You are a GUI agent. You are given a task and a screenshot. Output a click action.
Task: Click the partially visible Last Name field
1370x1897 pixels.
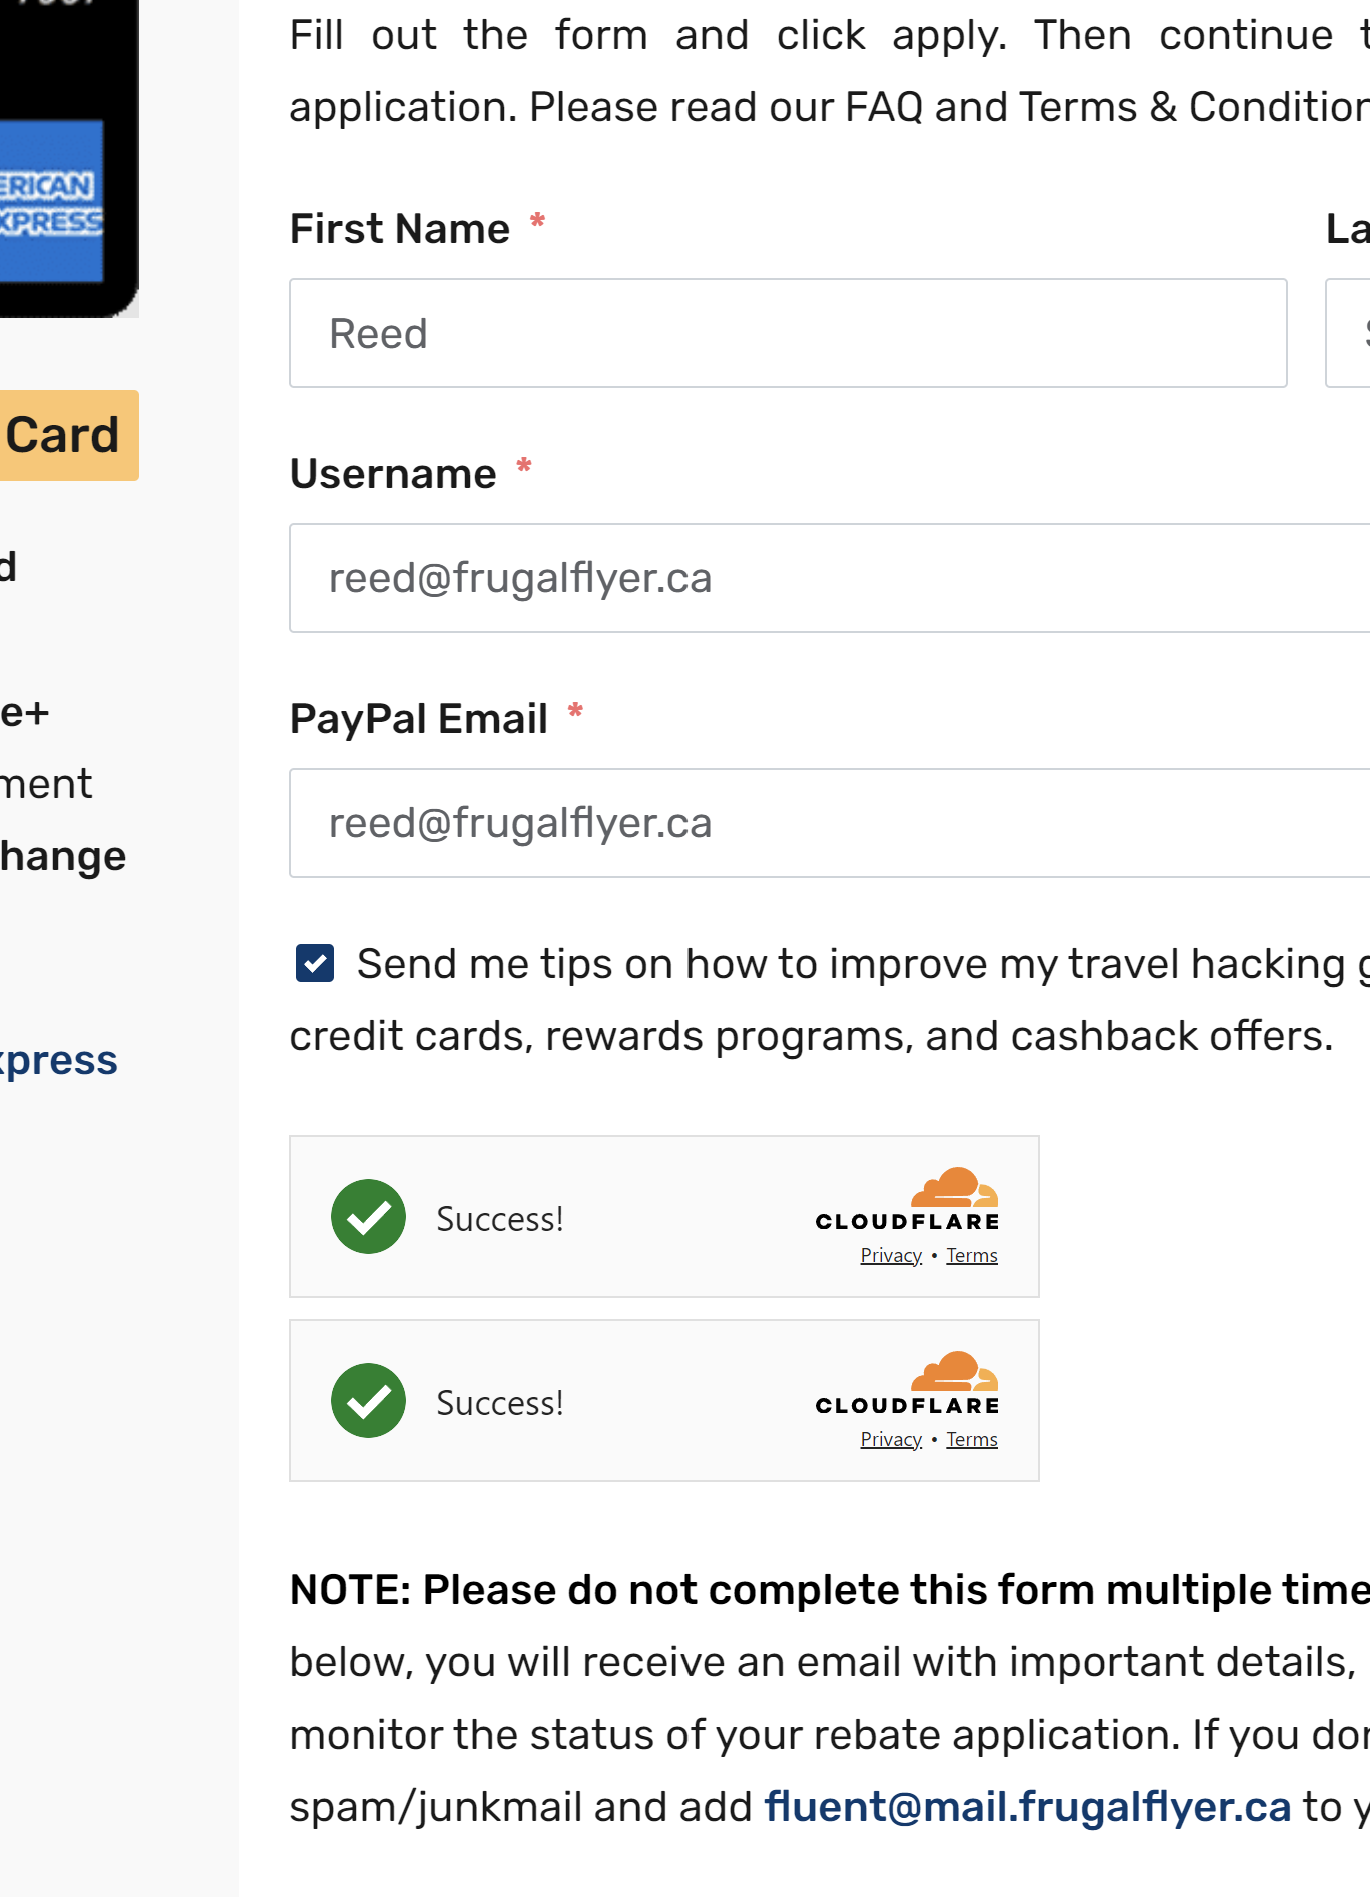(x=1348, y=333)
